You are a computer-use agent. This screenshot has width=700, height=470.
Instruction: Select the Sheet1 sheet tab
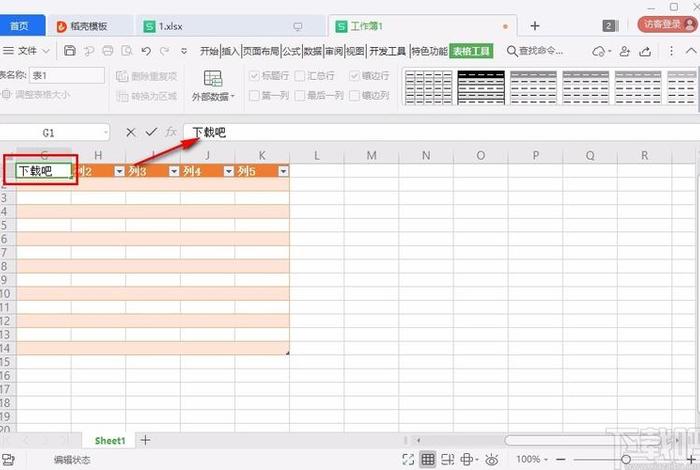click(110, 441)
